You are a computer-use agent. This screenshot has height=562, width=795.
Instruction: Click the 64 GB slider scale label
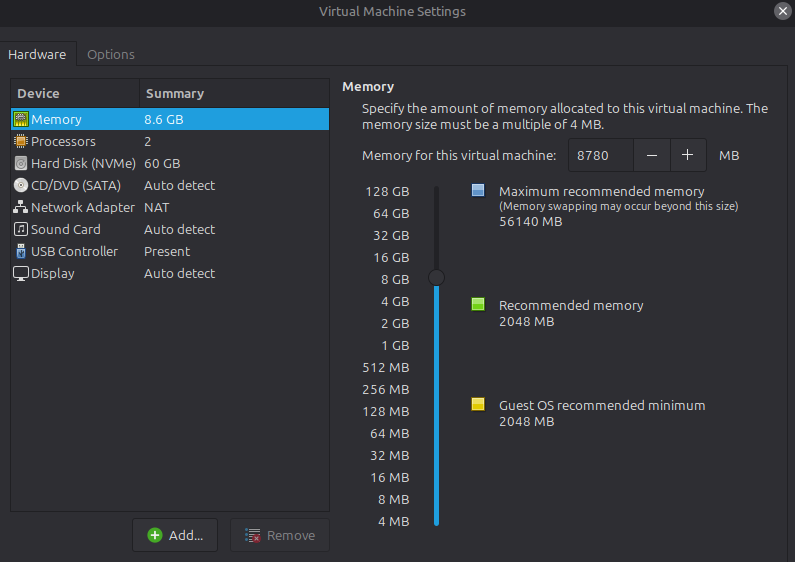point(391,214)
